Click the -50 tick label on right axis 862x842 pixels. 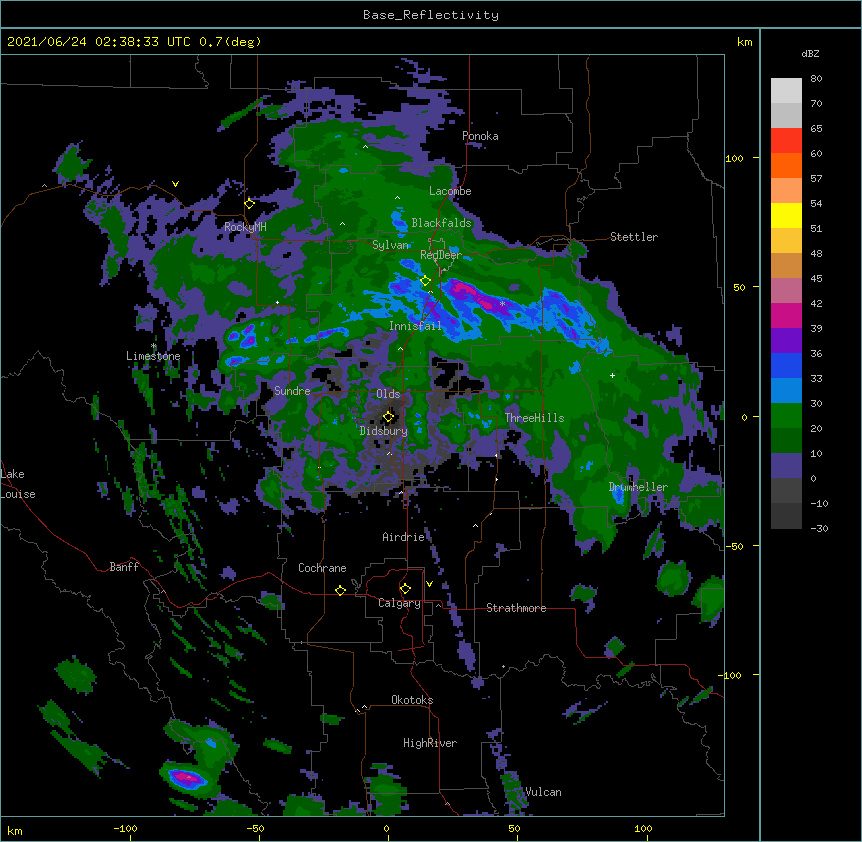pos(734,546)
